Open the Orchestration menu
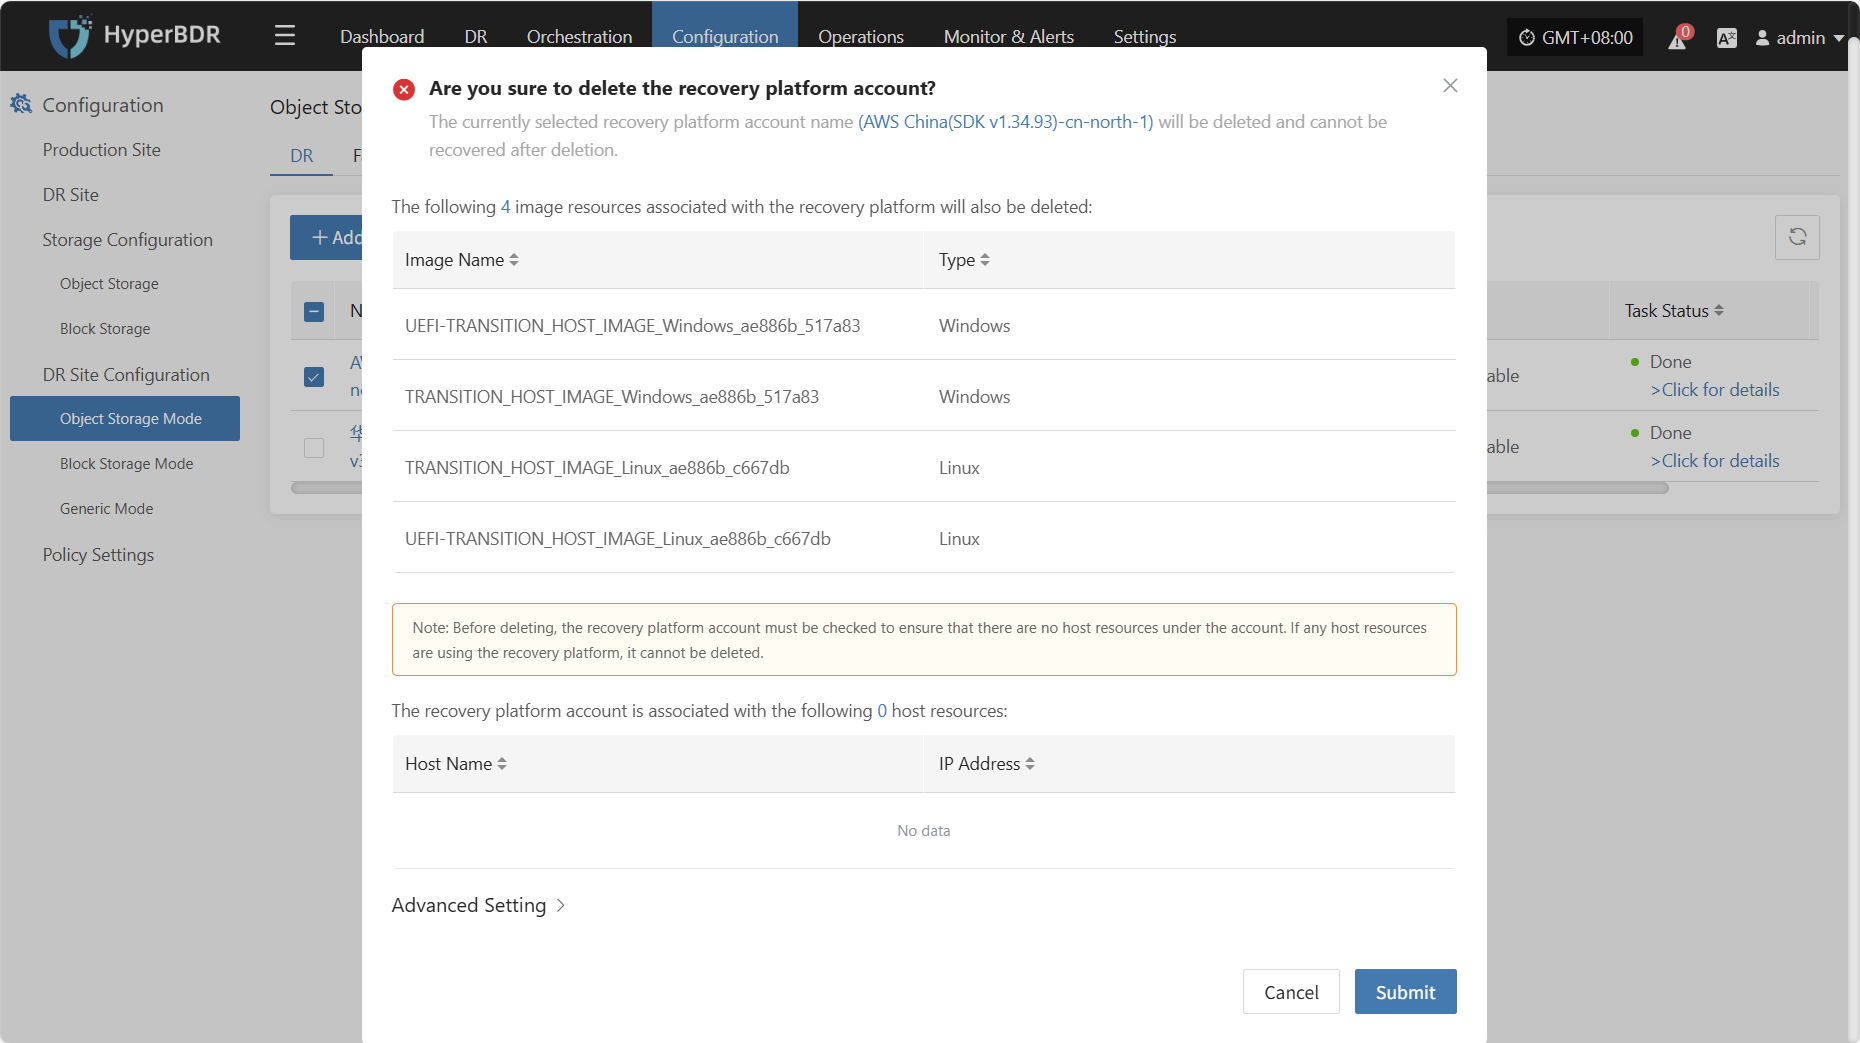Screen dimensions: 1860x1043 (x=580, y=37)
